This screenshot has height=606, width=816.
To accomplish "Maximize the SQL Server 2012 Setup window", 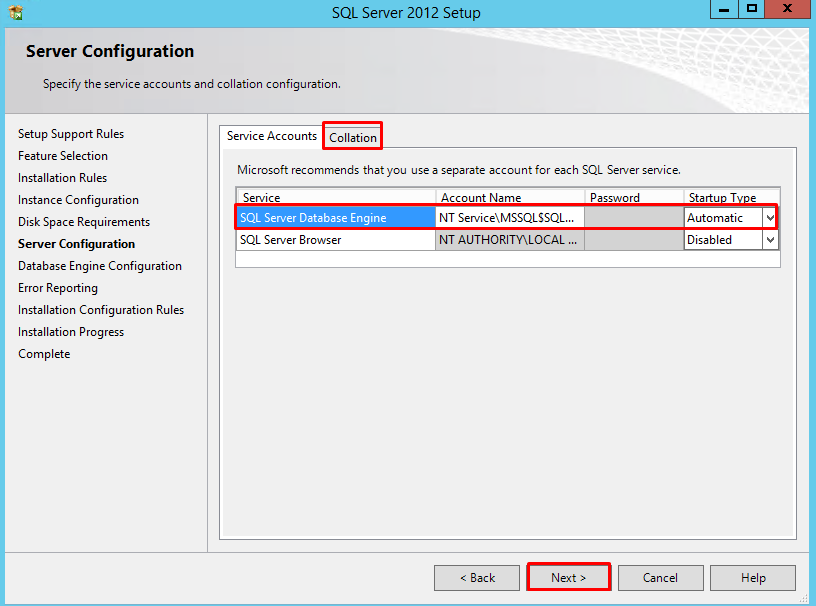I will 751,9.
